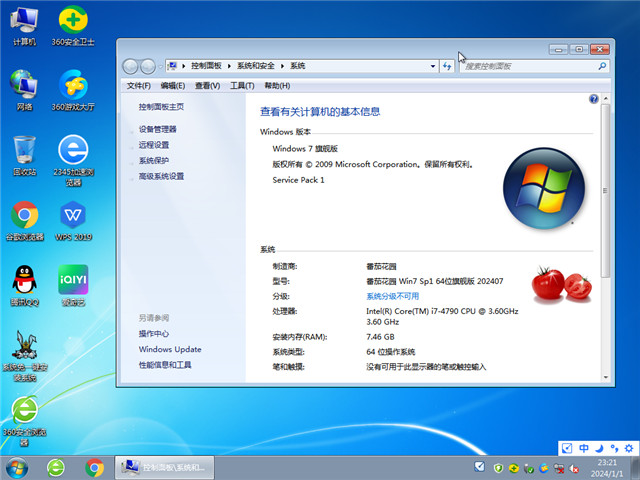
Task: Open 360安全卫士 desktop icon
Action: (x=73, y=25)
